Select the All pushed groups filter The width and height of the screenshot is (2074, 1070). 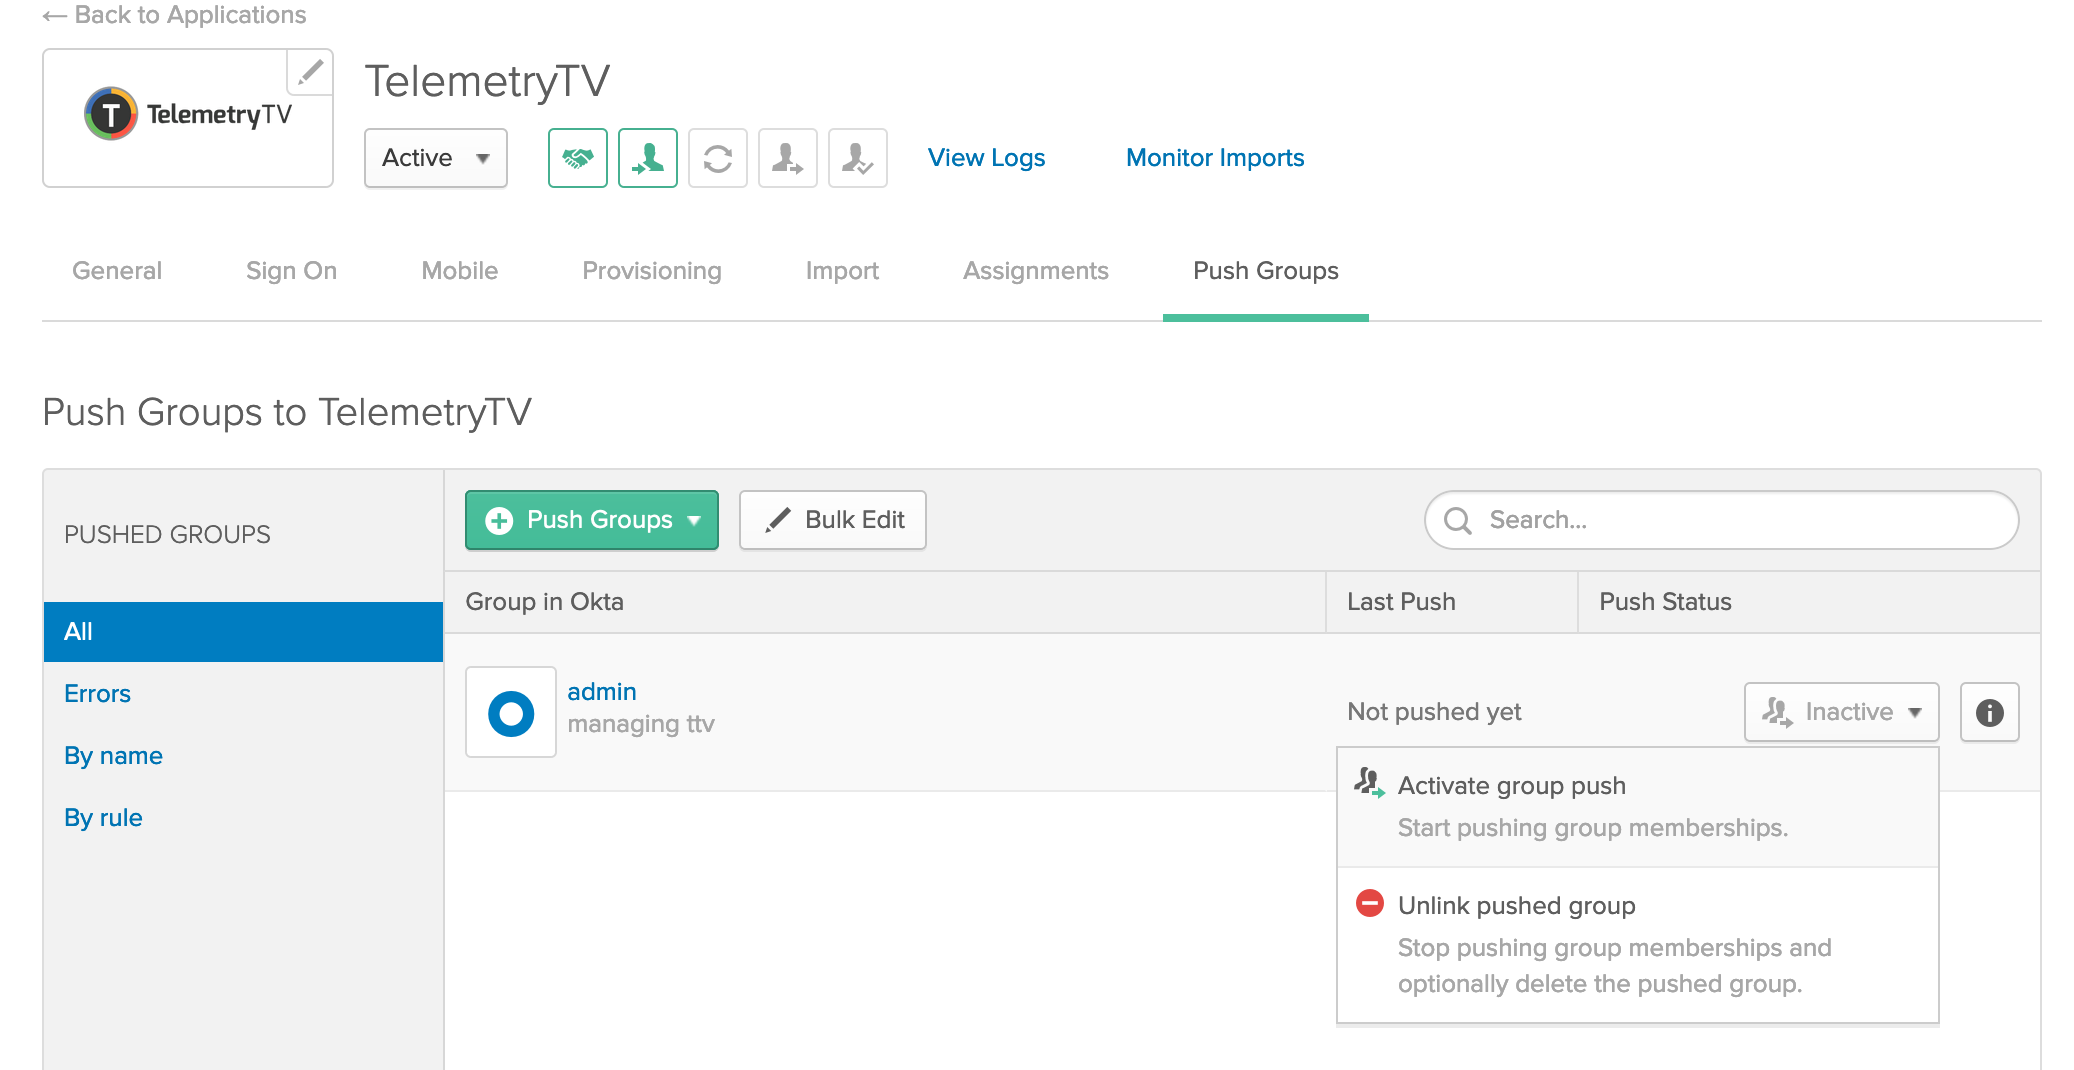243,632
